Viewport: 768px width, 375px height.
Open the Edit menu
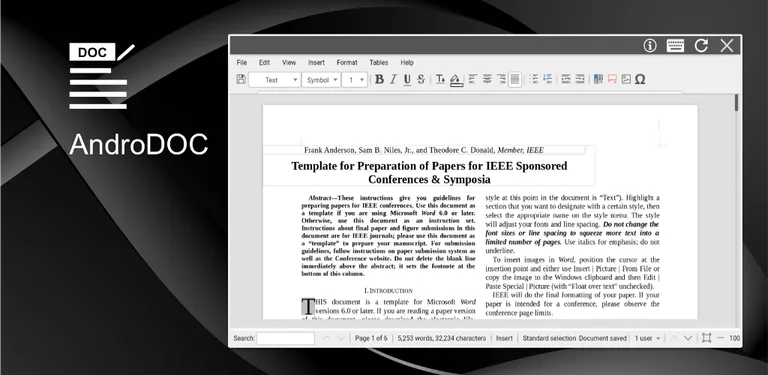[264, 63]
